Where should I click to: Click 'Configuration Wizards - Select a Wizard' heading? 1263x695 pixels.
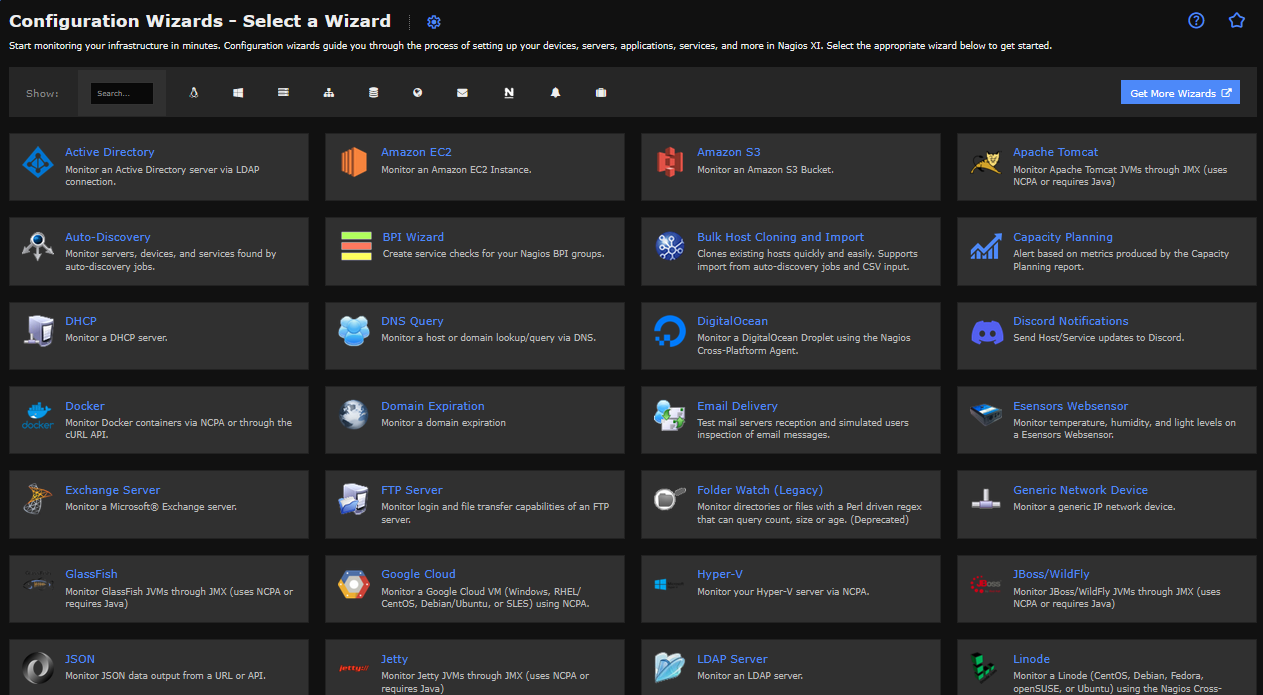[x=200, y=21]
